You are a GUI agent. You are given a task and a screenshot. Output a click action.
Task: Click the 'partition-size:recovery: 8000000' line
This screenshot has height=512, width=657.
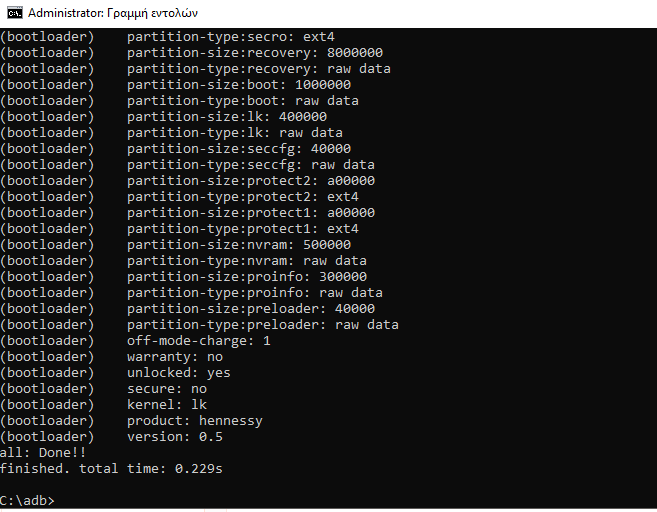254,52
